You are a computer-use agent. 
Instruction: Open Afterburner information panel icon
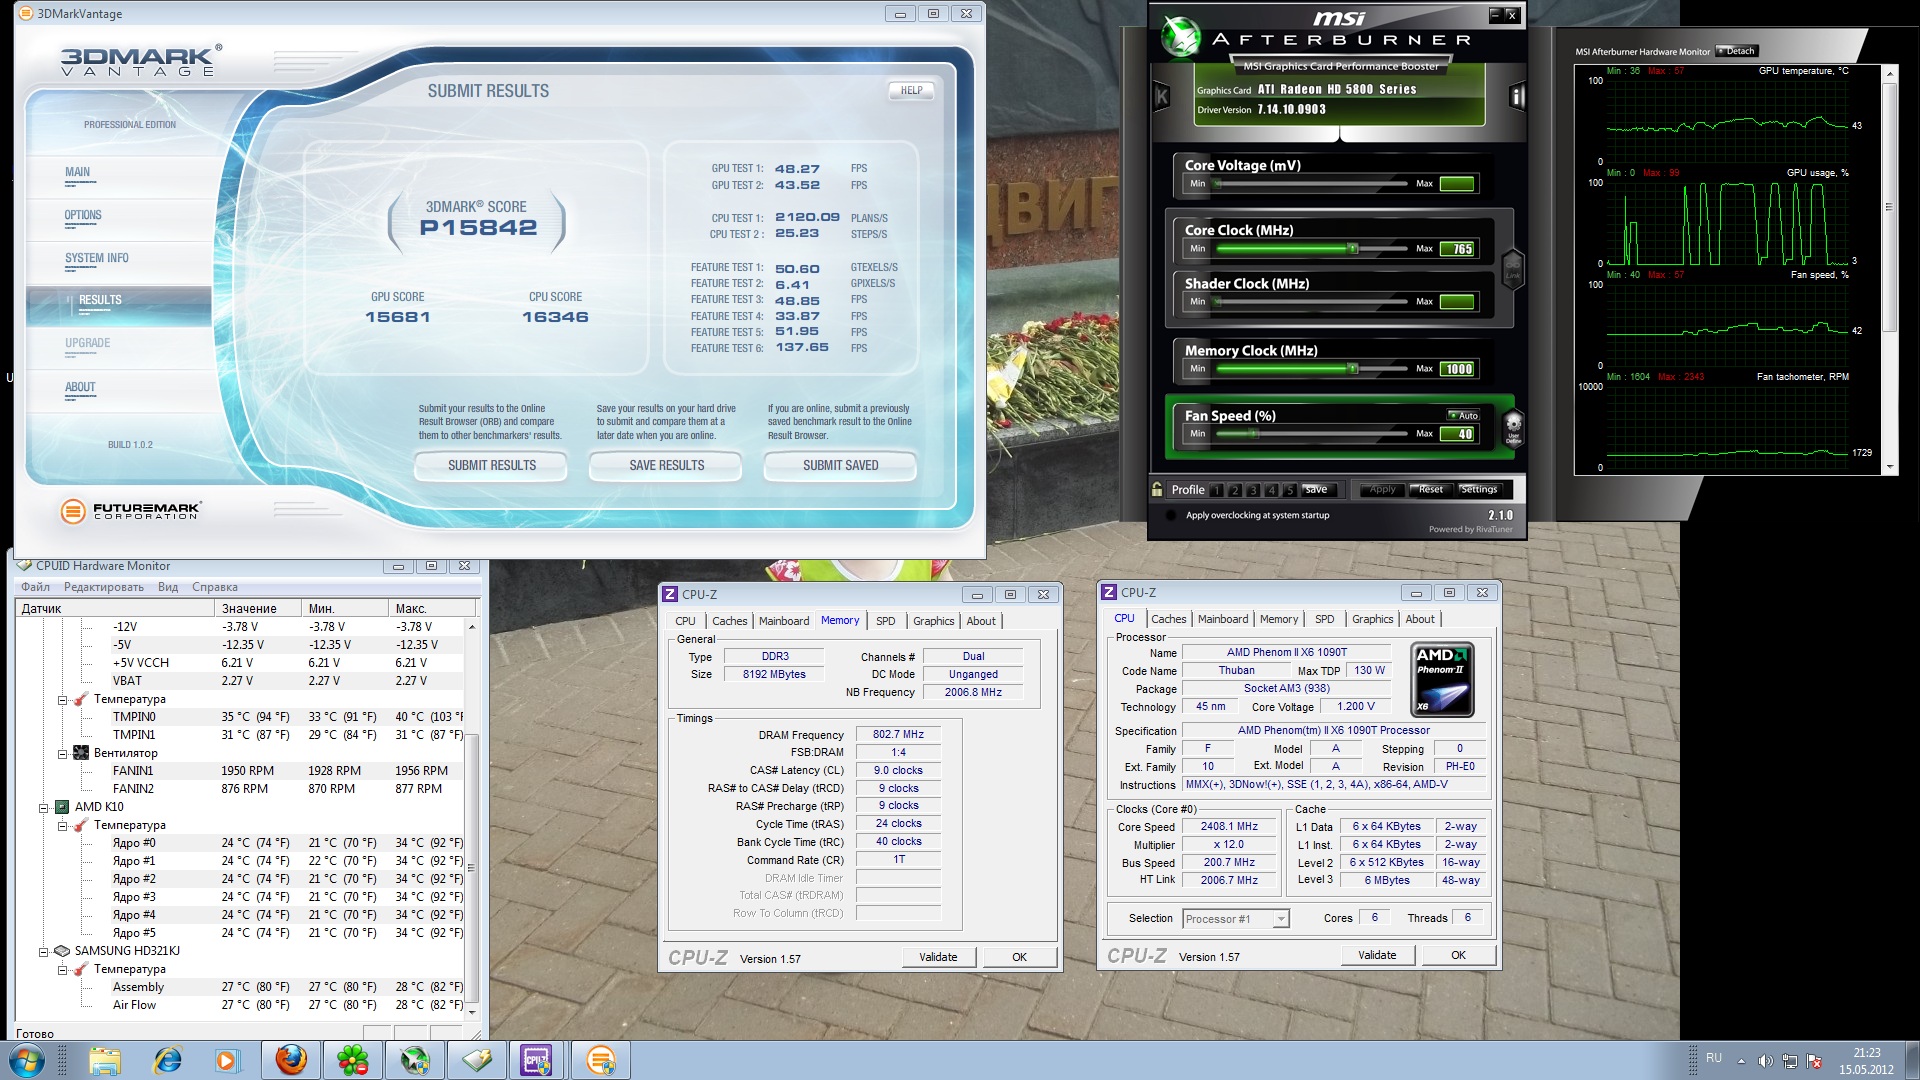[x=1517, y=96]
